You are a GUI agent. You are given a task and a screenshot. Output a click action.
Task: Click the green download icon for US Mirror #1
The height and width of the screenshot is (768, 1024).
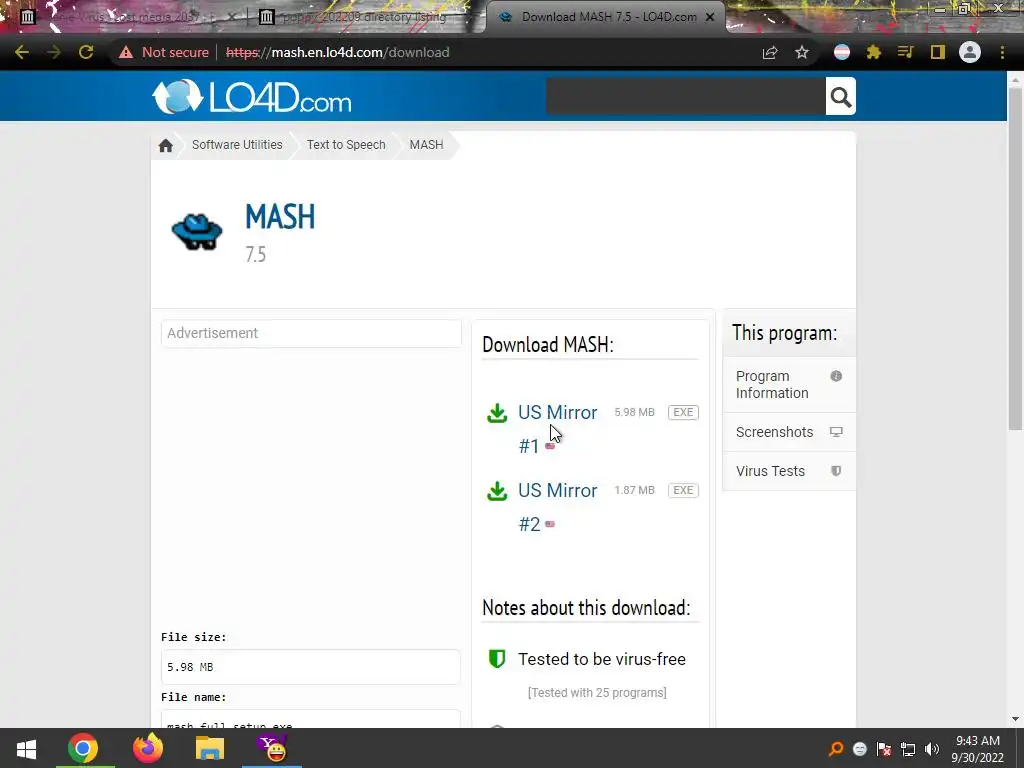[x=497, y=413]
